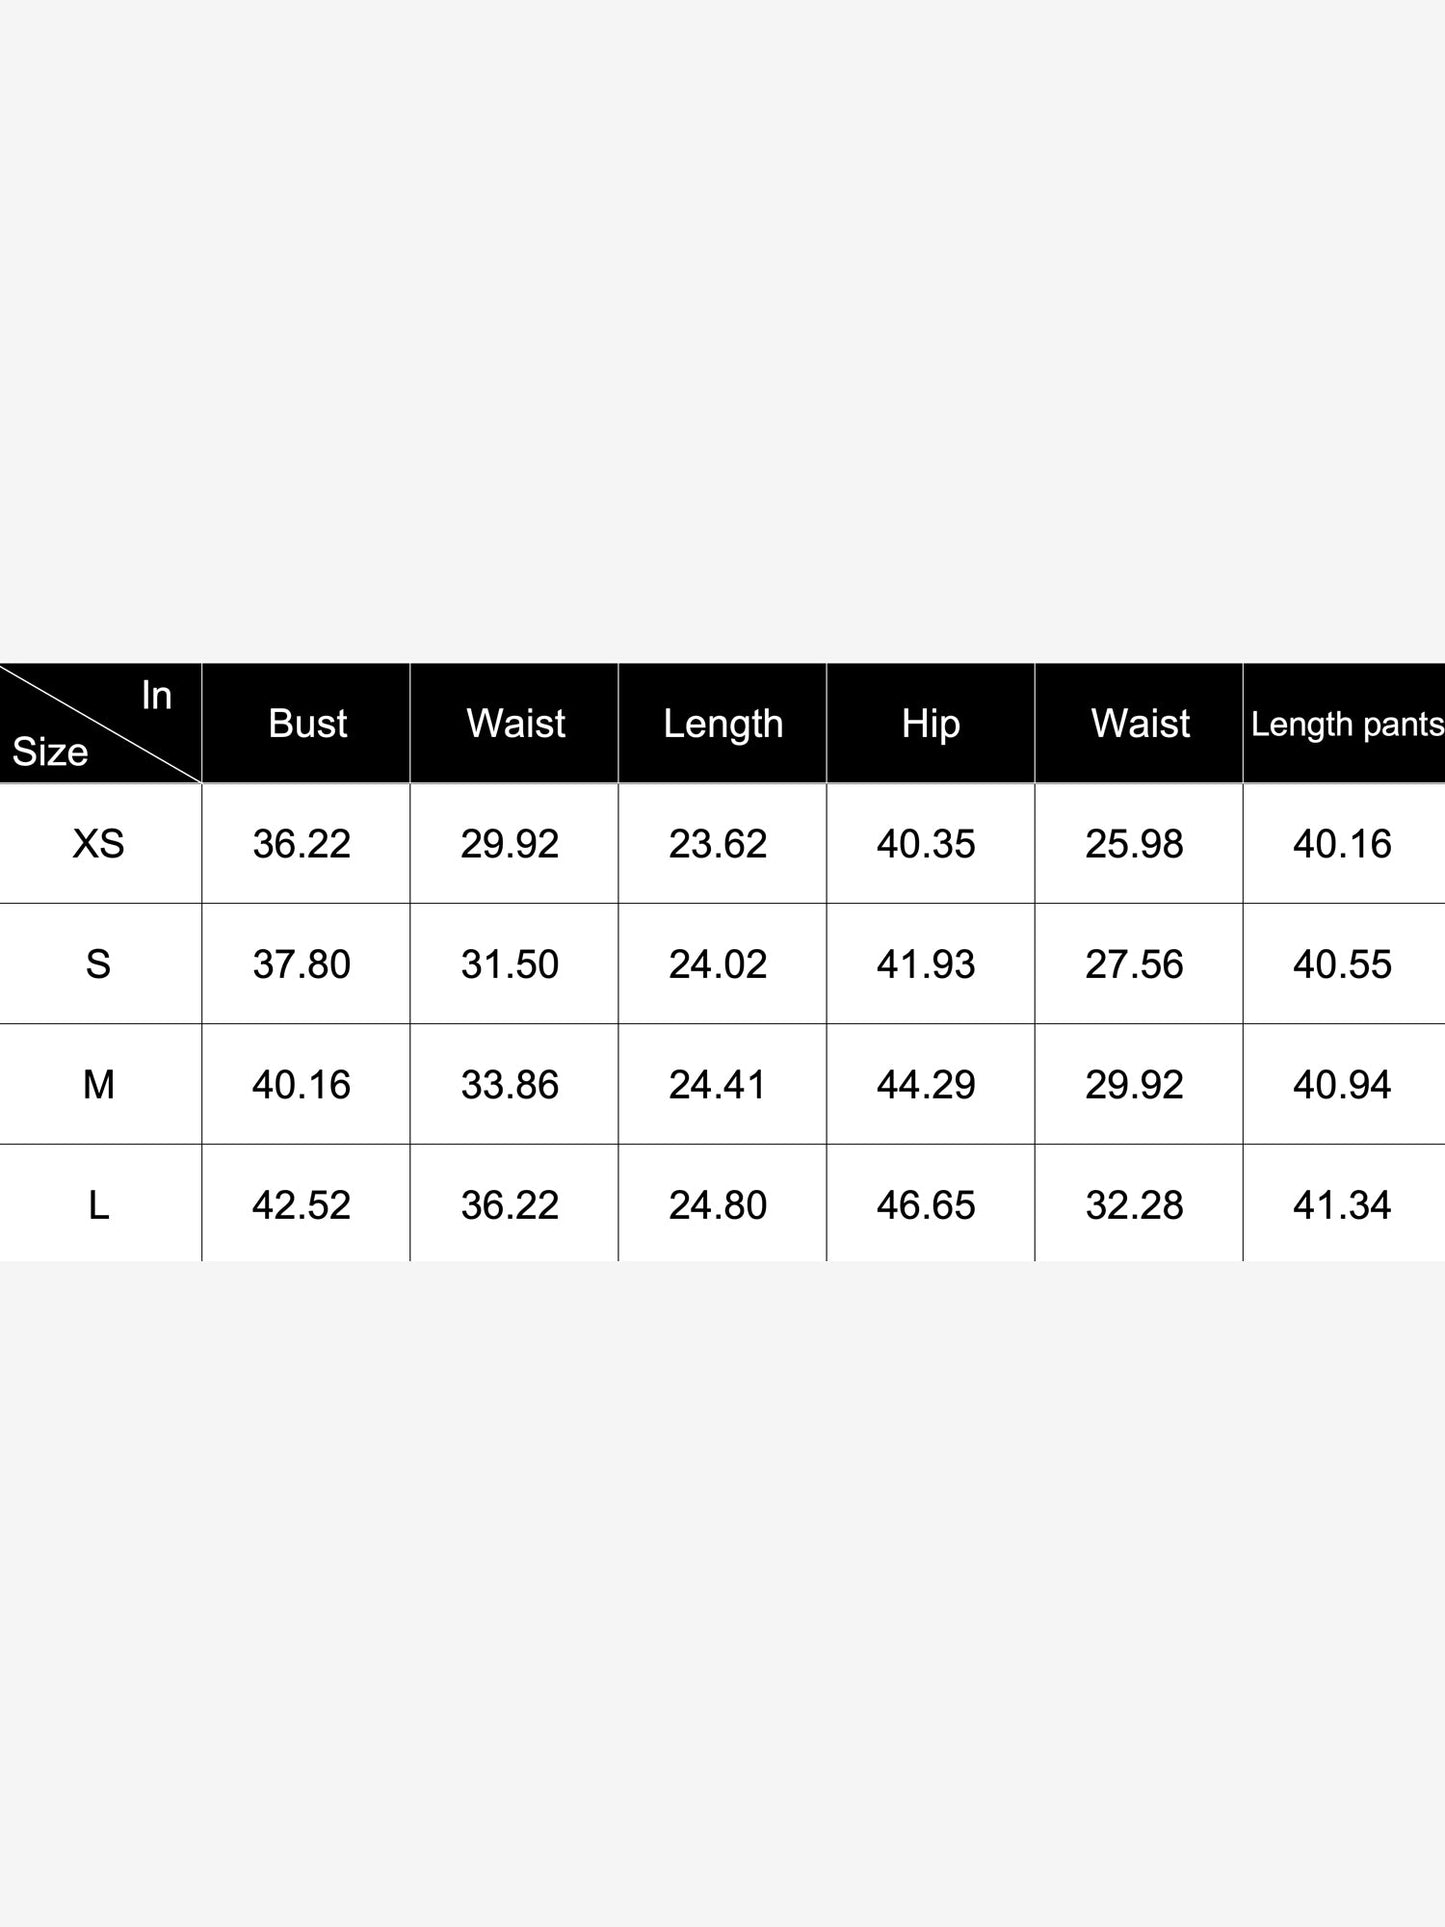Select the S hip value 41.93
The image size is (1445, 1927).
pyautogui.click(x=926, y=964)
